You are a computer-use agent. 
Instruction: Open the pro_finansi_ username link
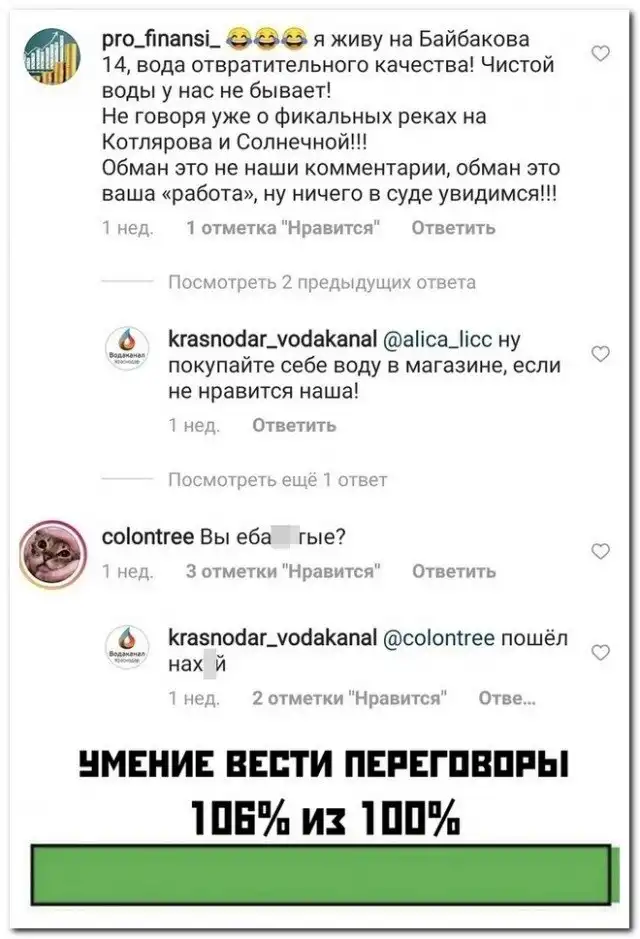click(162, 40)
